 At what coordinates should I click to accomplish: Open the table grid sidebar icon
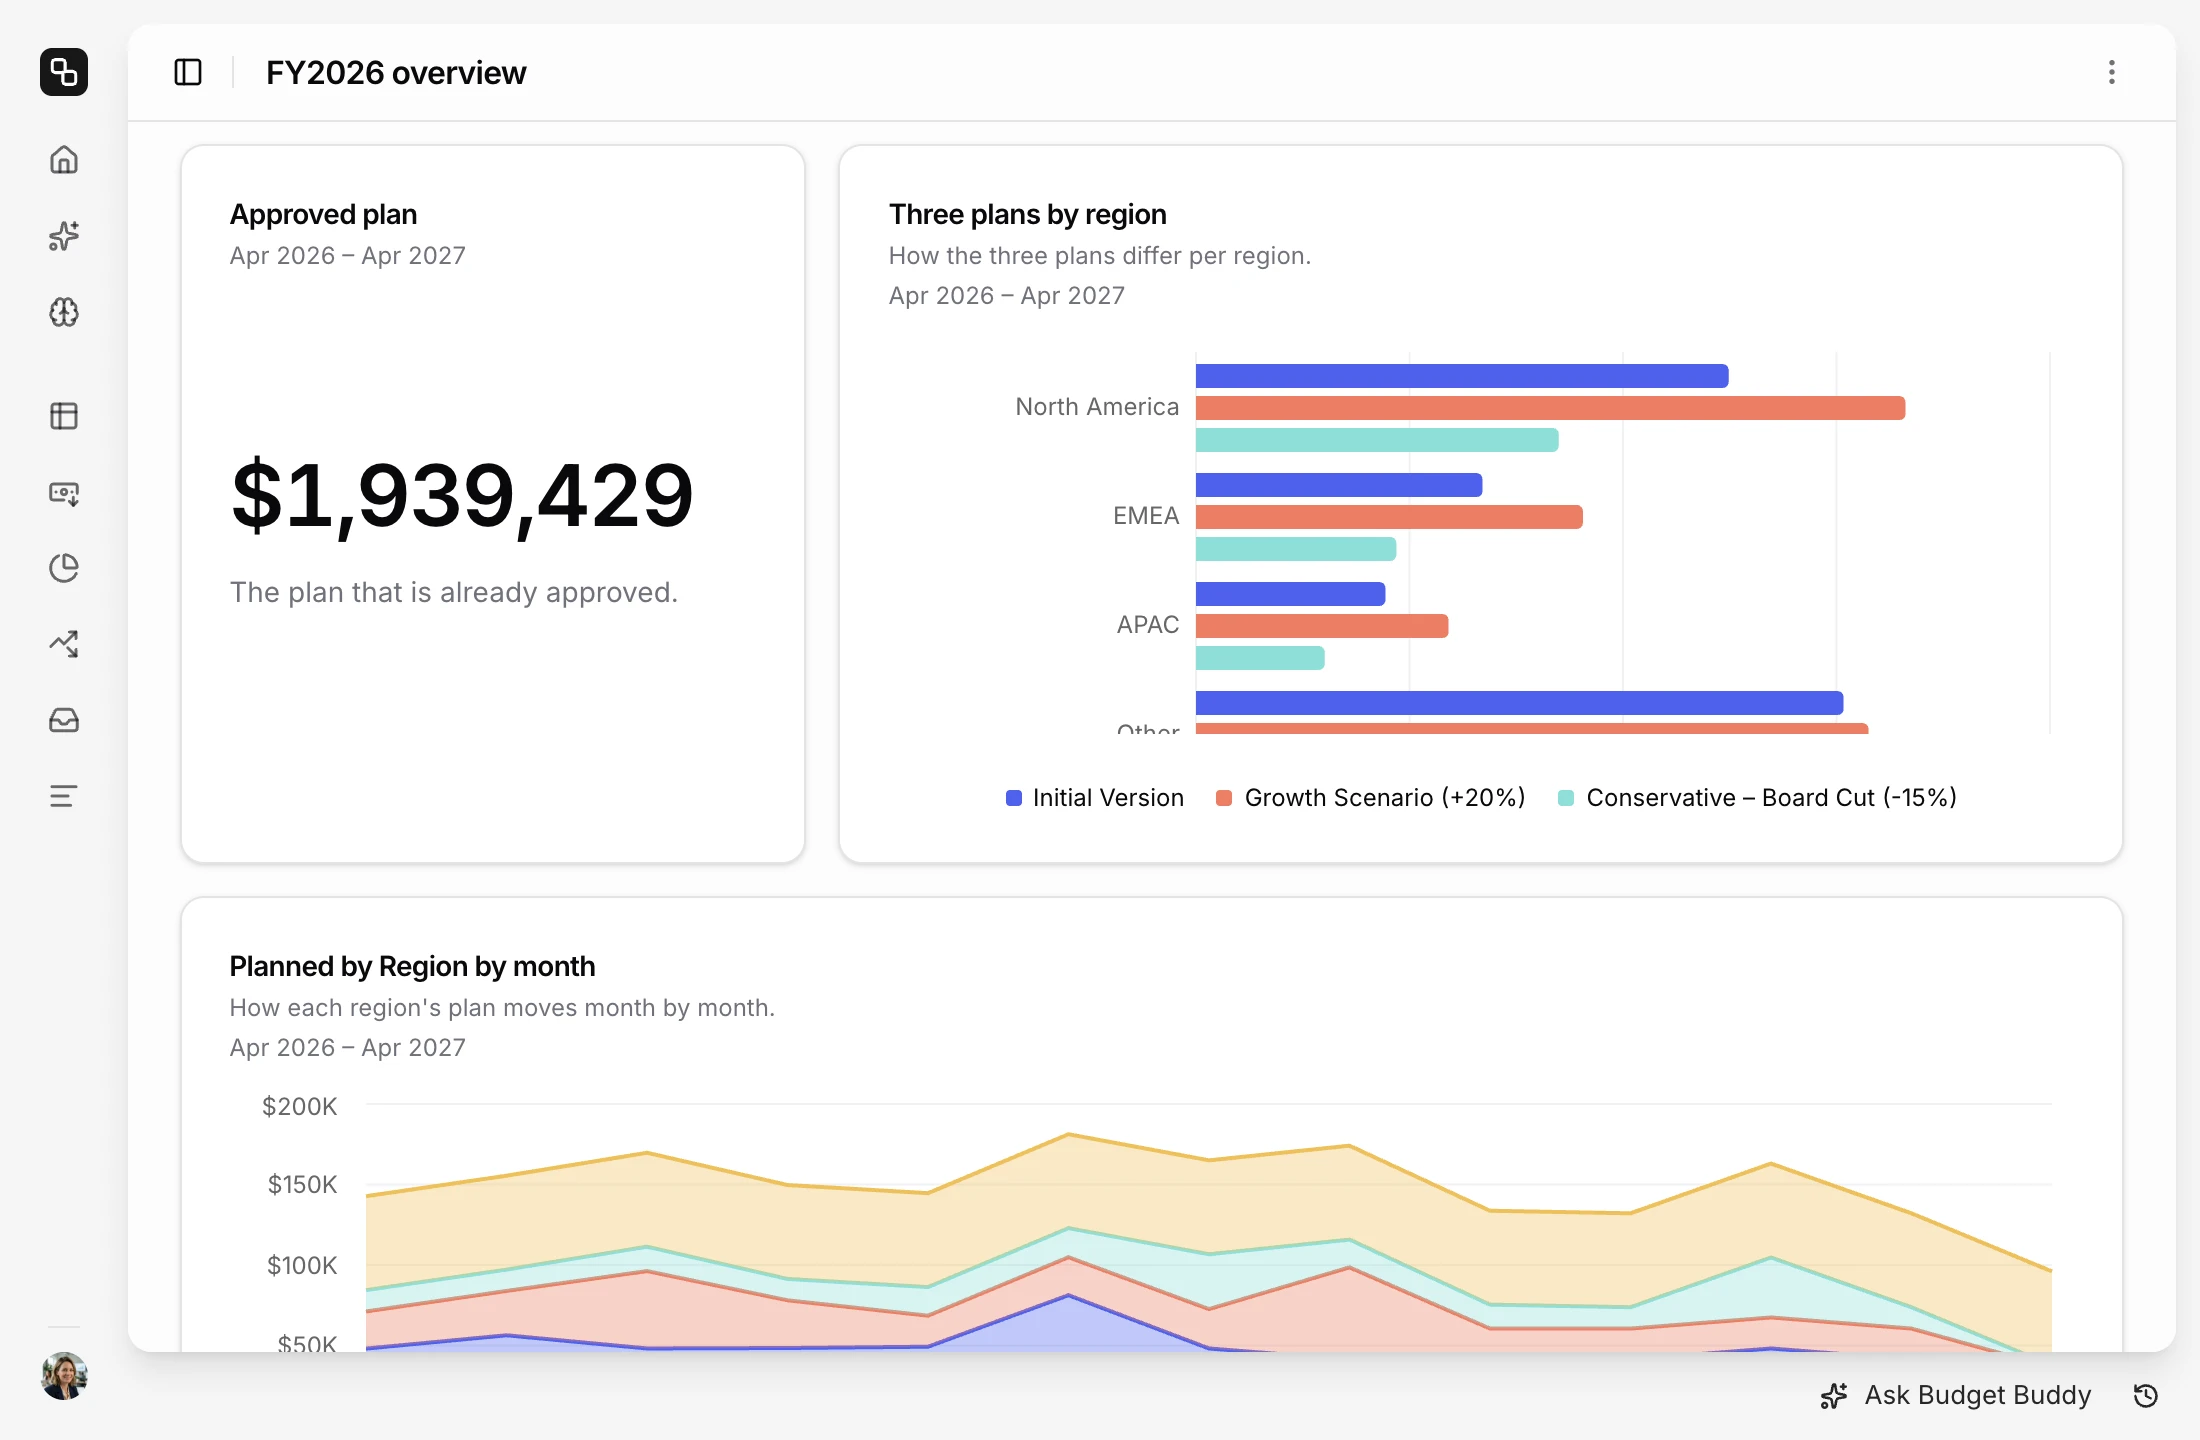(64, 416)
